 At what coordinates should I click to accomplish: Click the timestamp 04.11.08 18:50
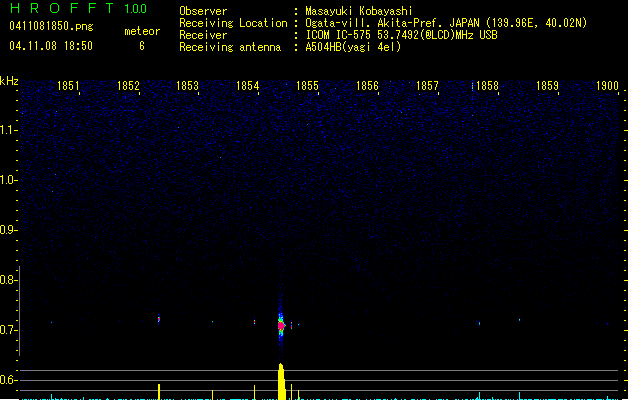tap(51, 46)
